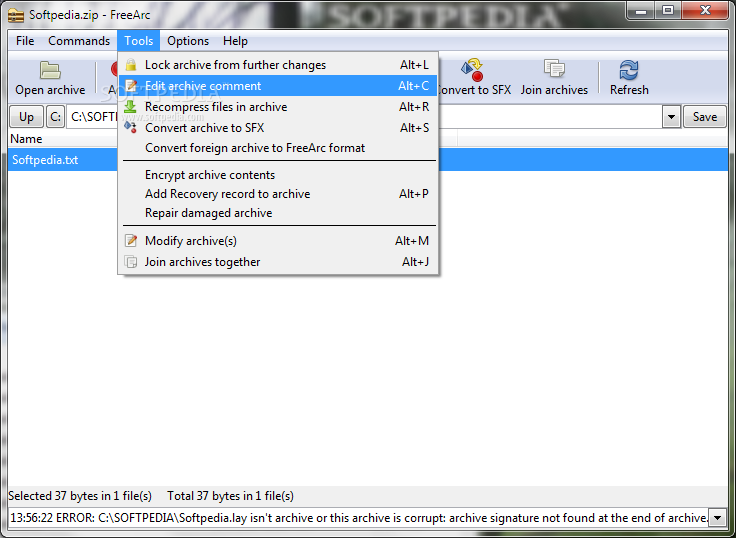The width and height of the screenshot is (736, 538).
Task: Open the Commands menu
Action: point(79,41)
